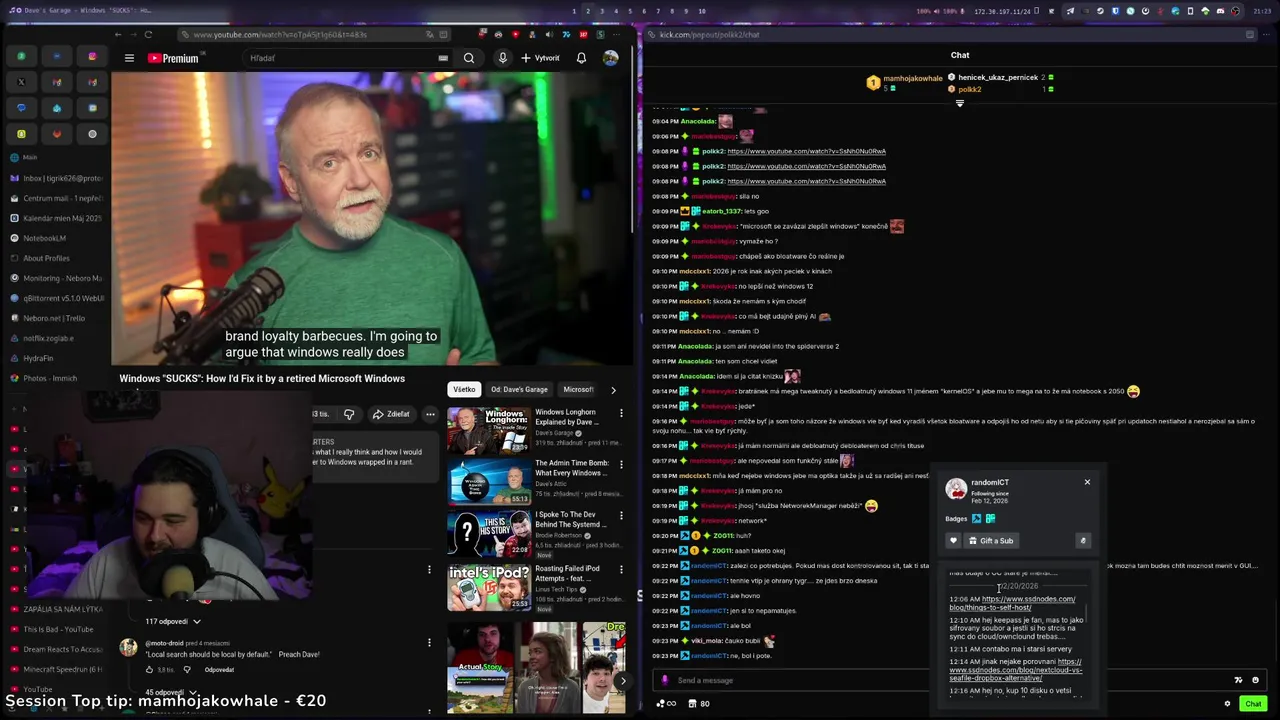
Task: Open options for I Spoke To The Dev
Action: (621, 516)
